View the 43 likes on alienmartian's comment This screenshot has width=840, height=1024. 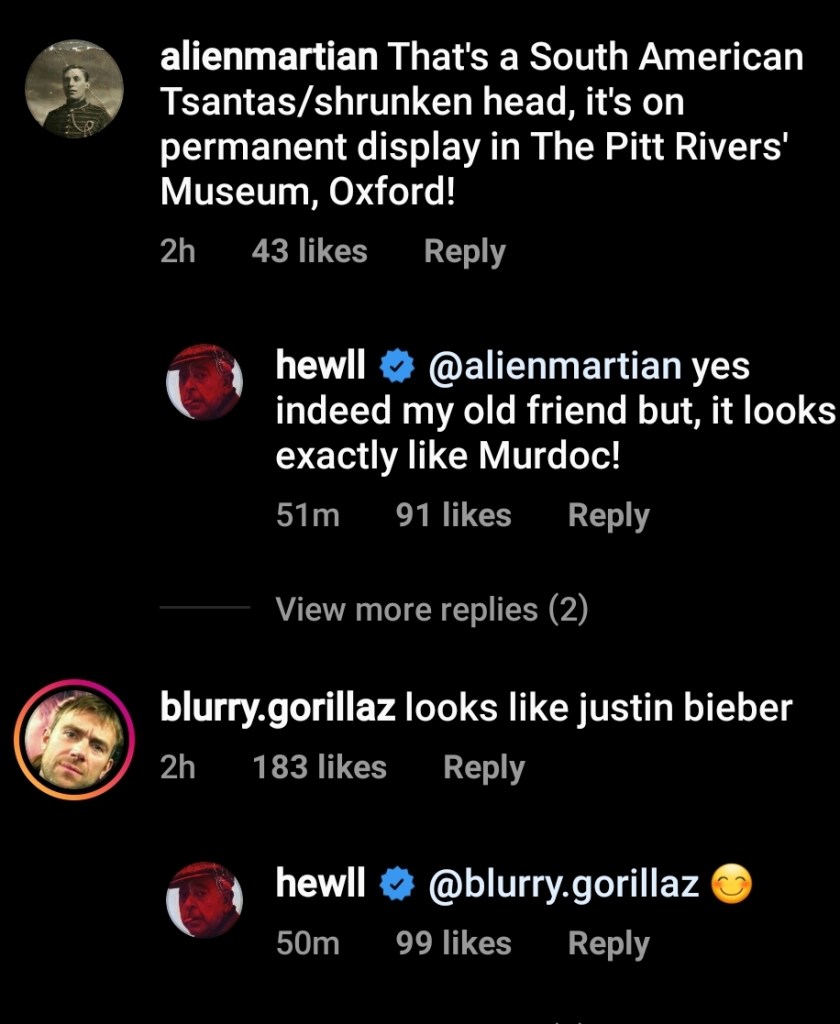pos(309,251)
